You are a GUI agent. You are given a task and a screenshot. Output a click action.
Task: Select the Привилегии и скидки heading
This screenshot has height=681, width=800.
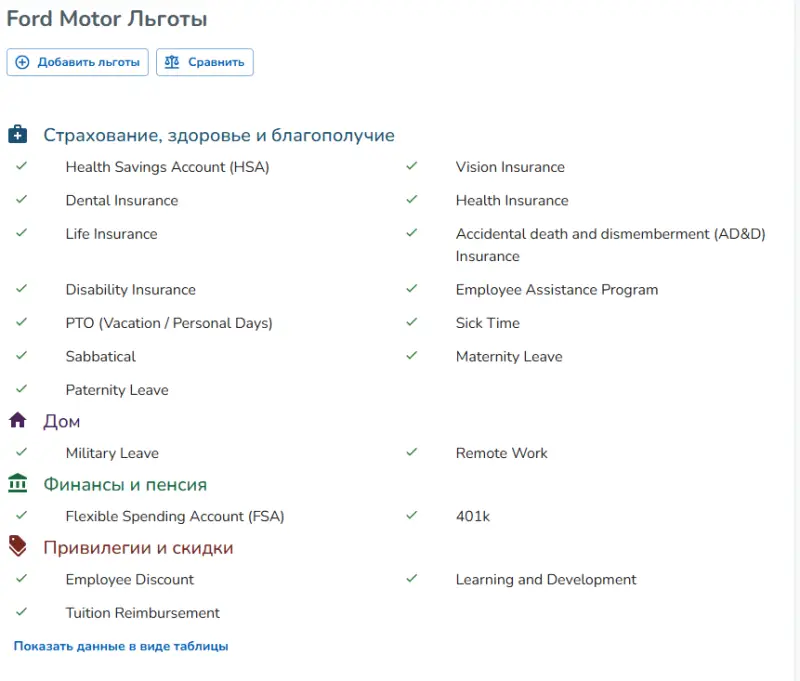138,547
